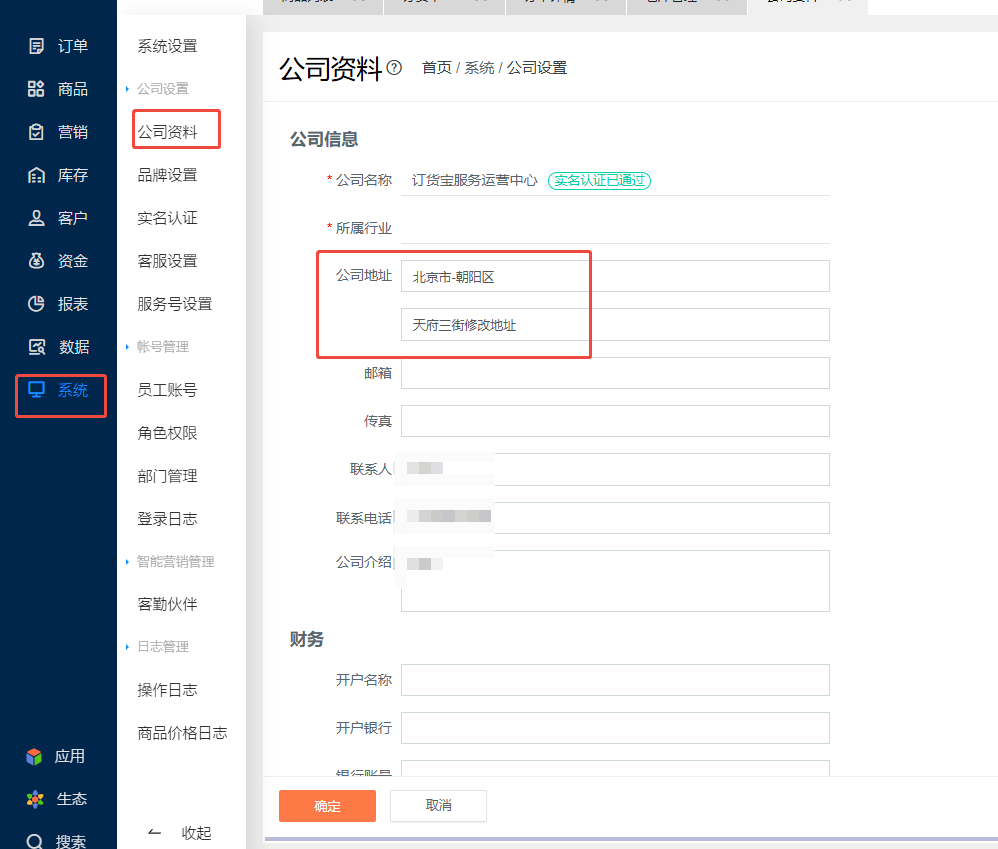Click the 开户名称 account name field
Image resolution: width=998 pixels, height=849 pixels.
point(615,680)
